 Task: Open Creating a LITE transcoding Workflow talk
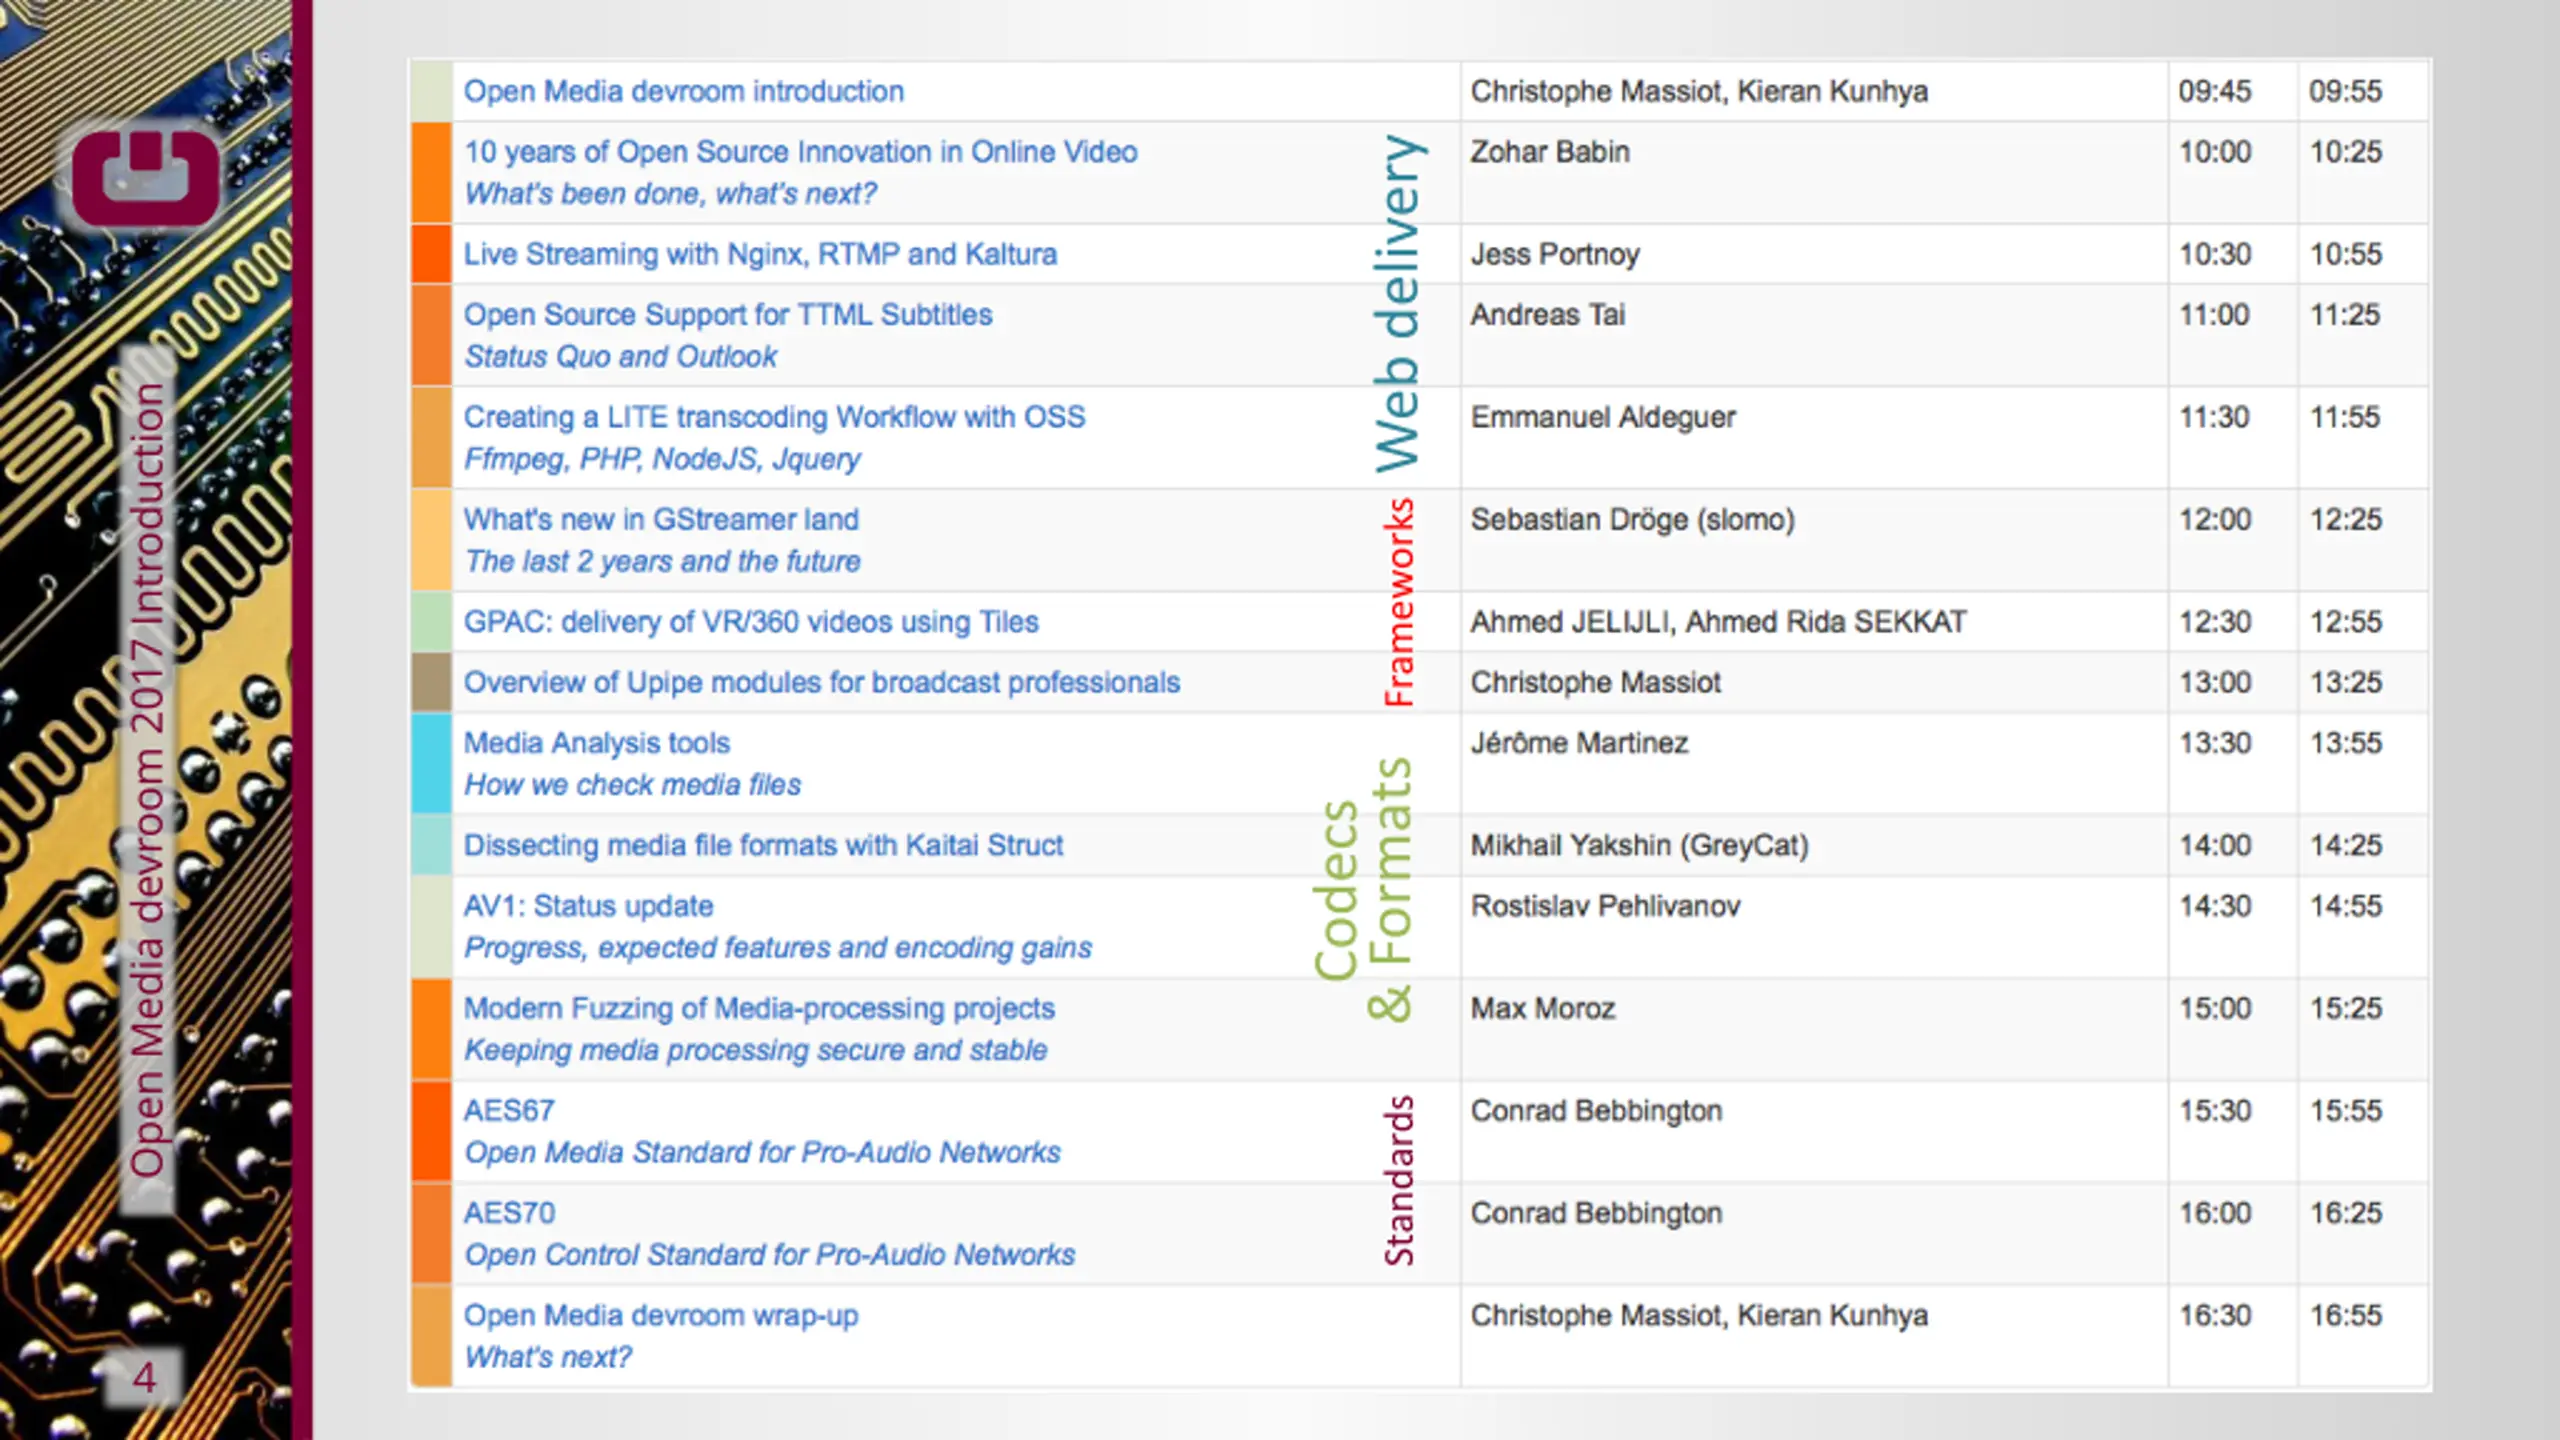[774, 417]
